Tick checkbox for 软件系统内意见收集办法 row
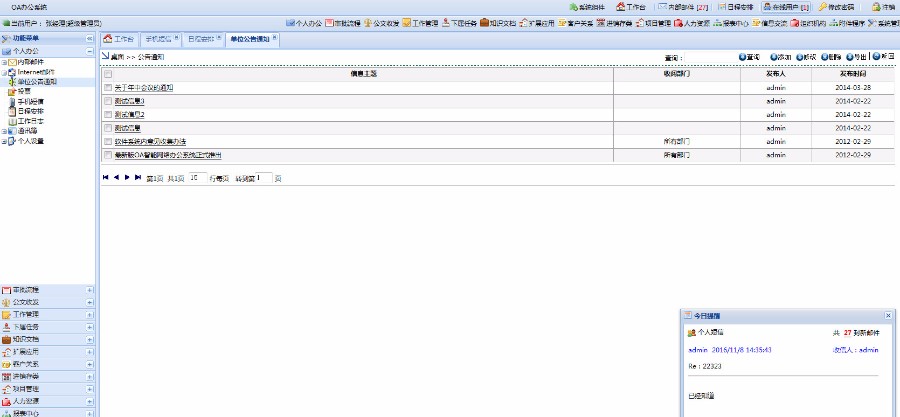Screen dimensions: 900x417 point(107,141)
